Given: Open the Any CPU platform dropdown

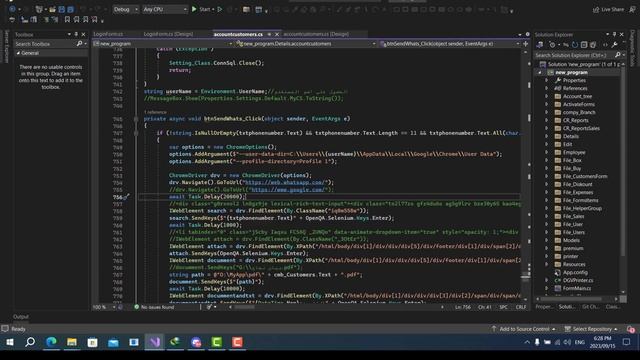Looking at the screenshot, I should click(164, 9).
